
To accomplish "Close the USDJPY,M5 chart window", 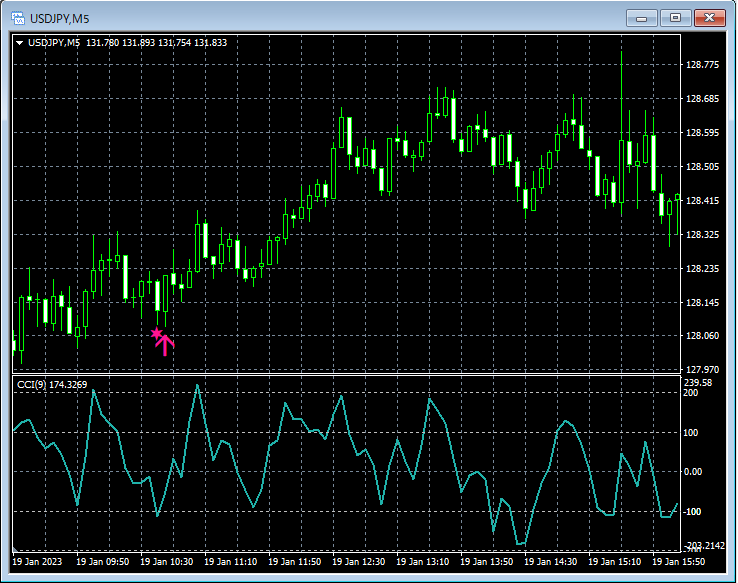I will click(x=710, y=18).
